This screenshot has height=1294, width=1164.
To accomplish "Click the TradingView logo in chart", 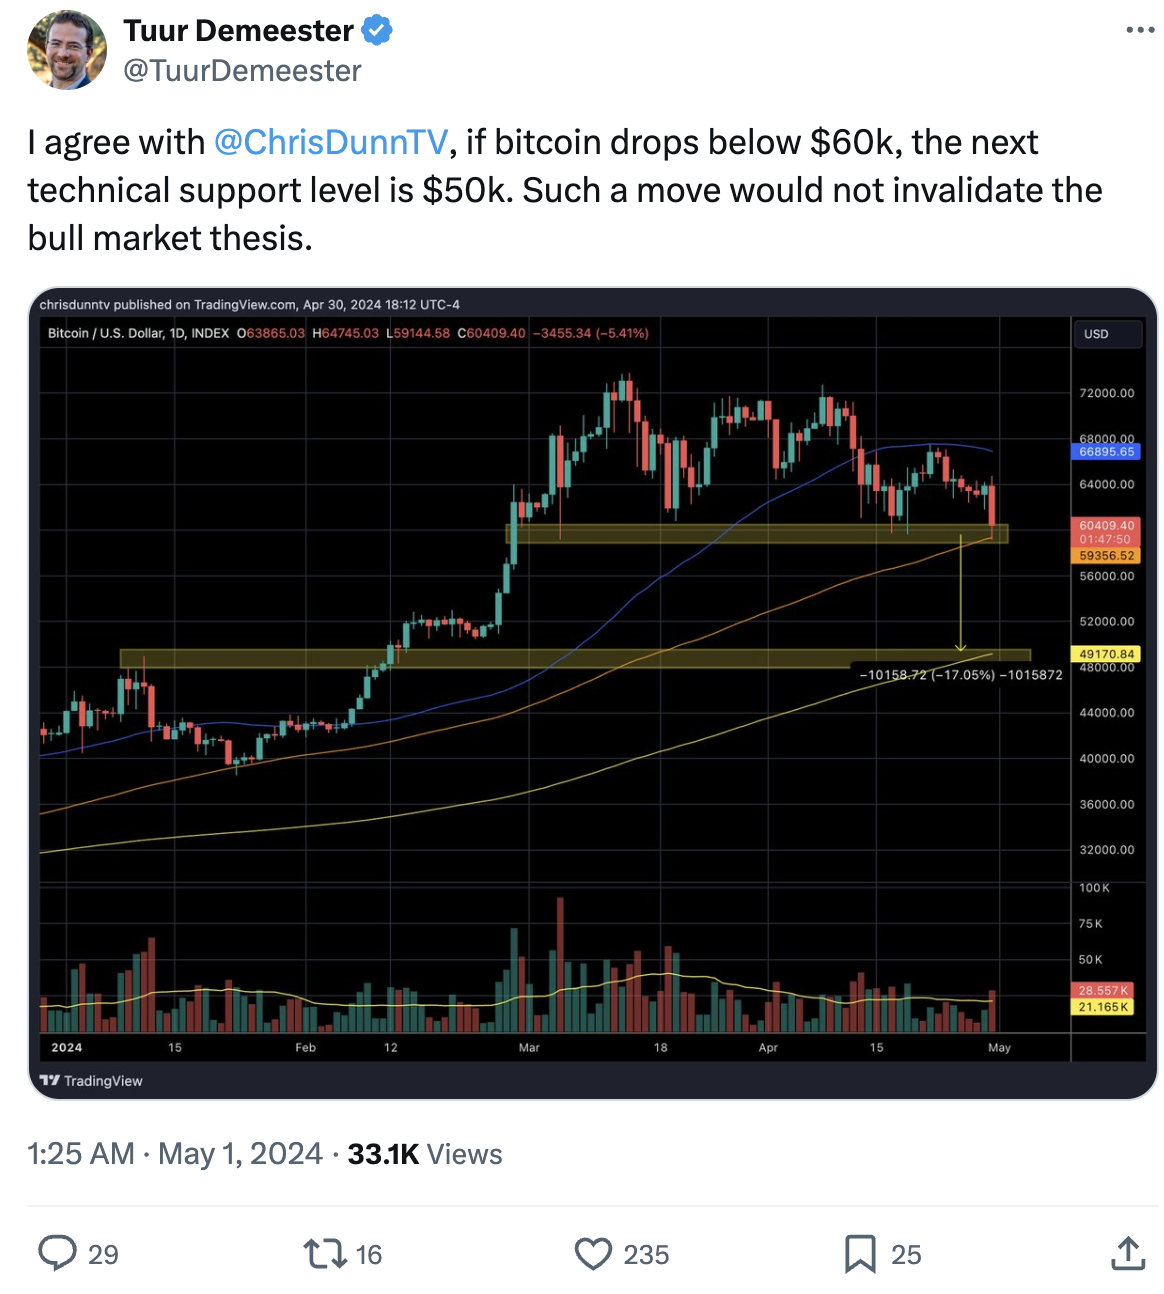I will pyautogui.click(x=91, y=1081).
